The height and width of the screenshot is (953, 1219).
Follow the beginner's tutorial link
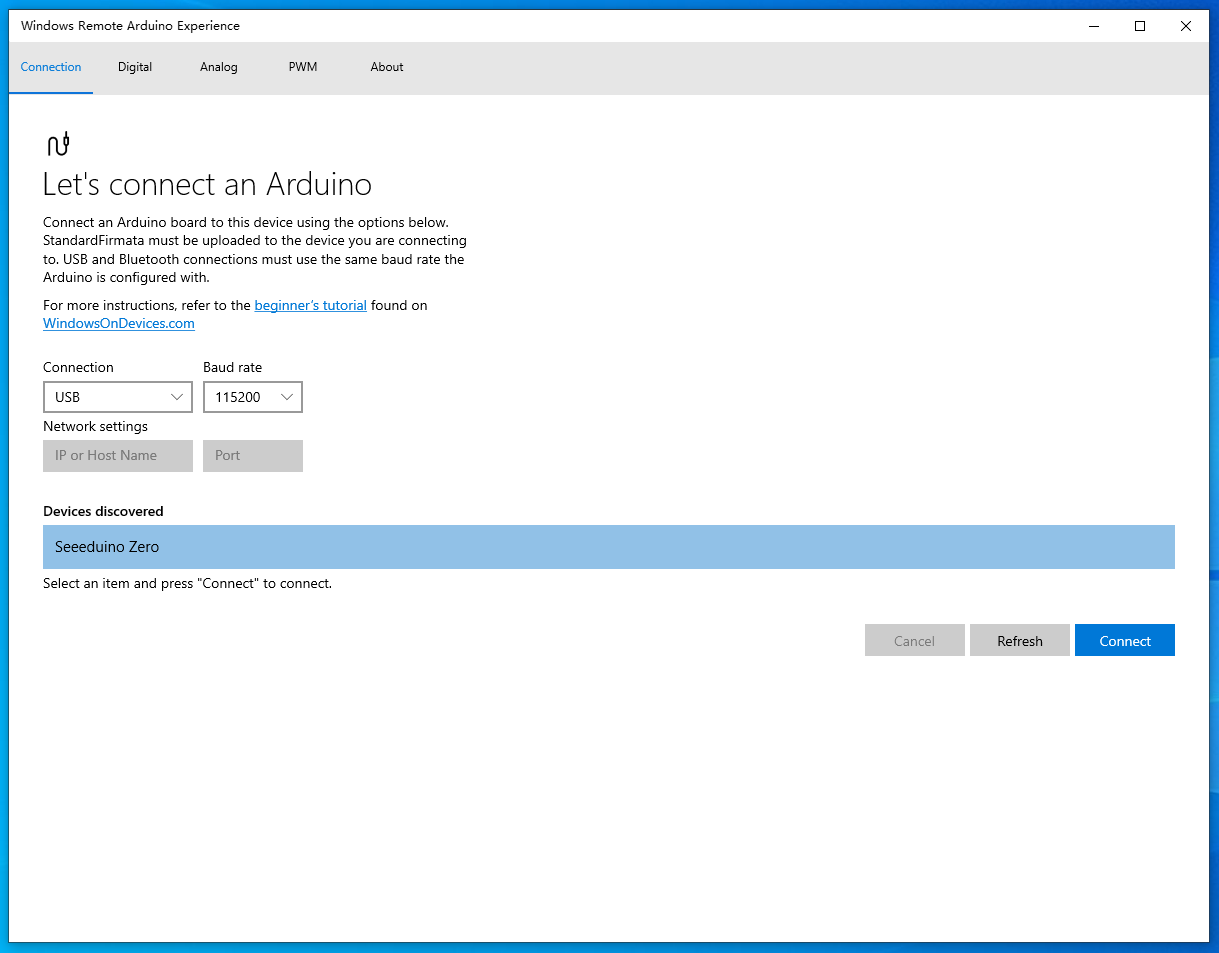coord(311,305)
